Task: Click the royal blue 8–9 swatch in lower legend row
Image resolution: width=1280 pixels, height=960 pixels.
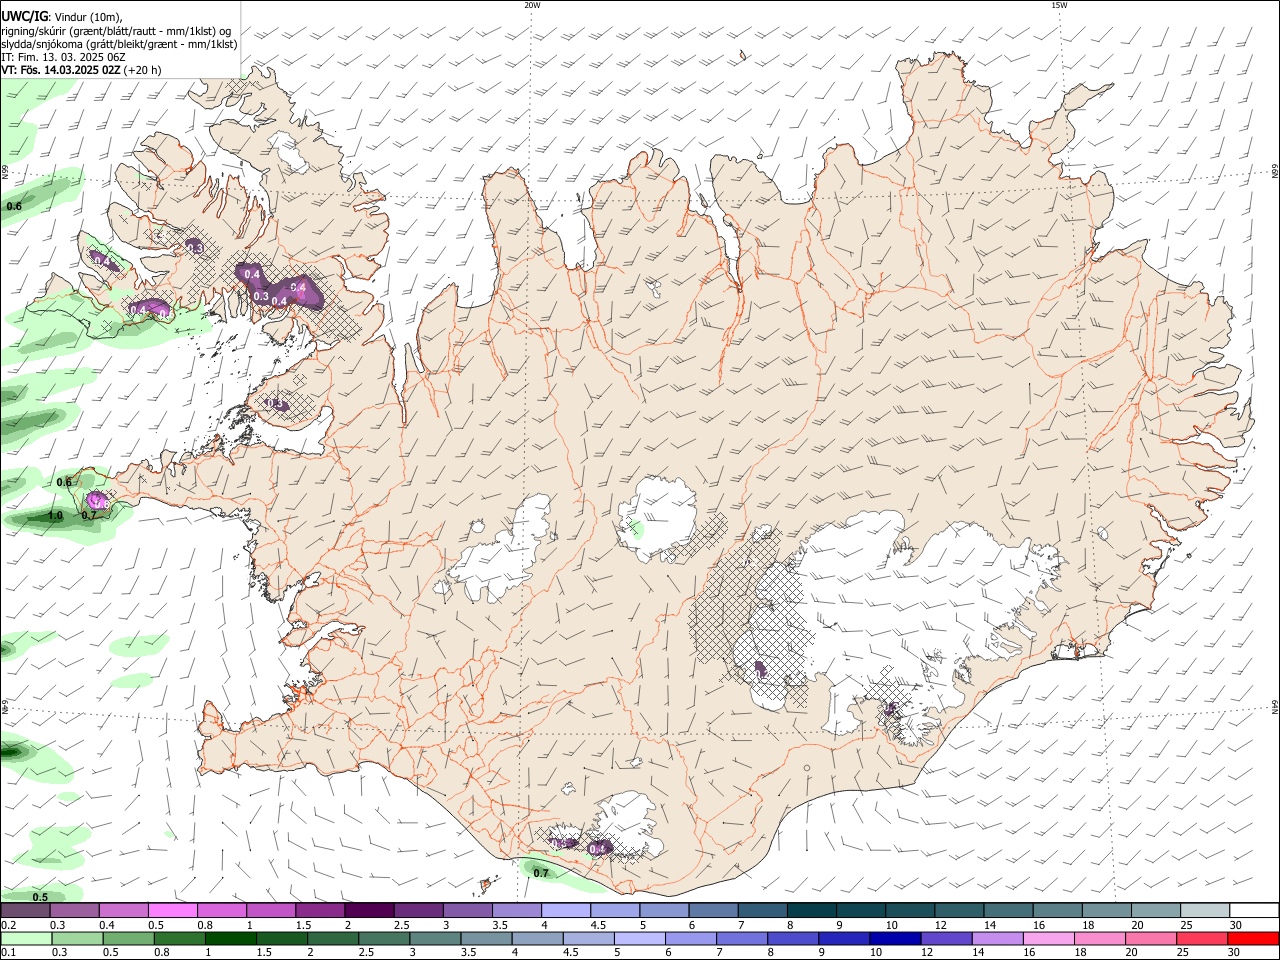Action: point(794,939)
